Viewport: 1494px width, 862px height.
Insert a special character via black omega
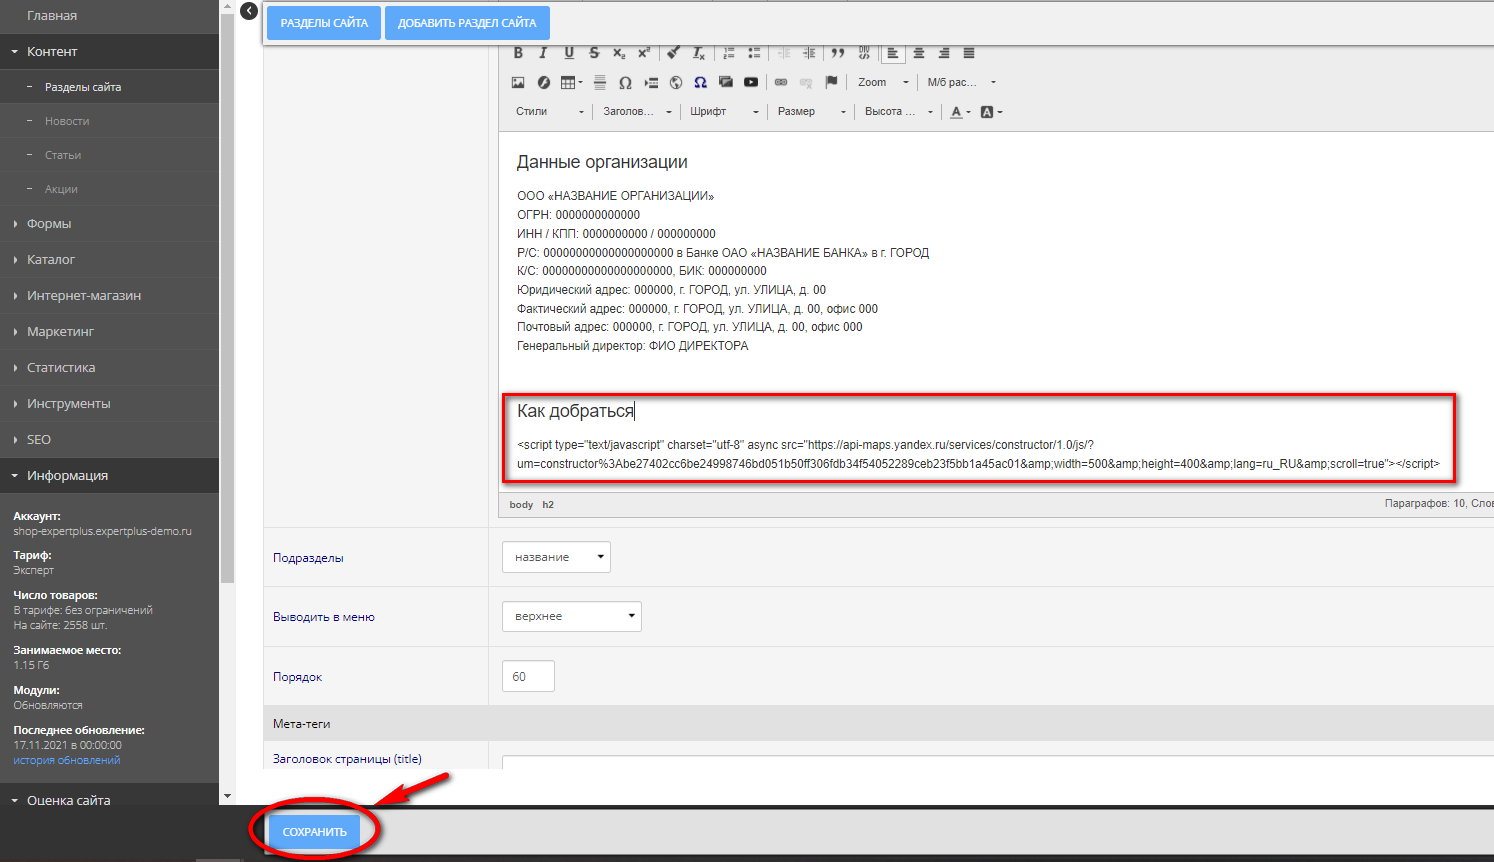625,82
